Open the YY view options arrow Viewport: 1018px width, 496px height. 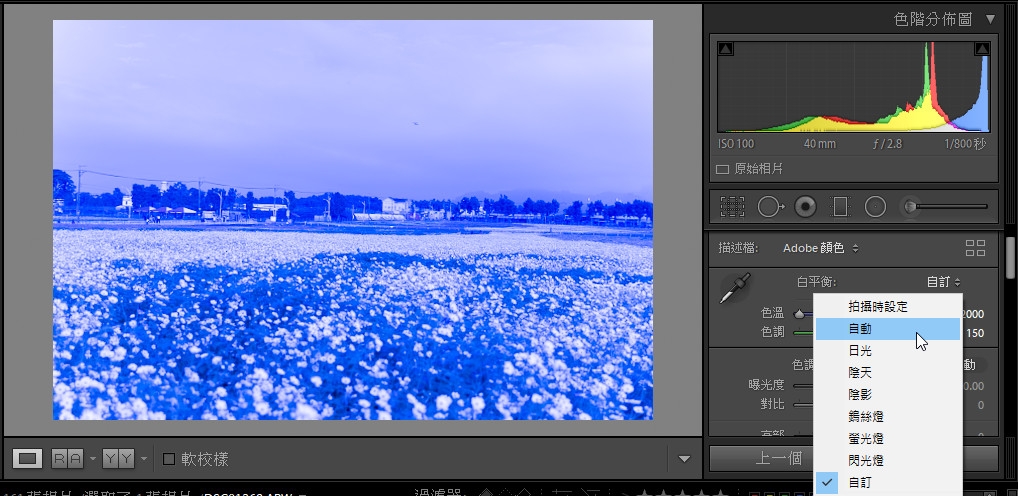point(143,459)
